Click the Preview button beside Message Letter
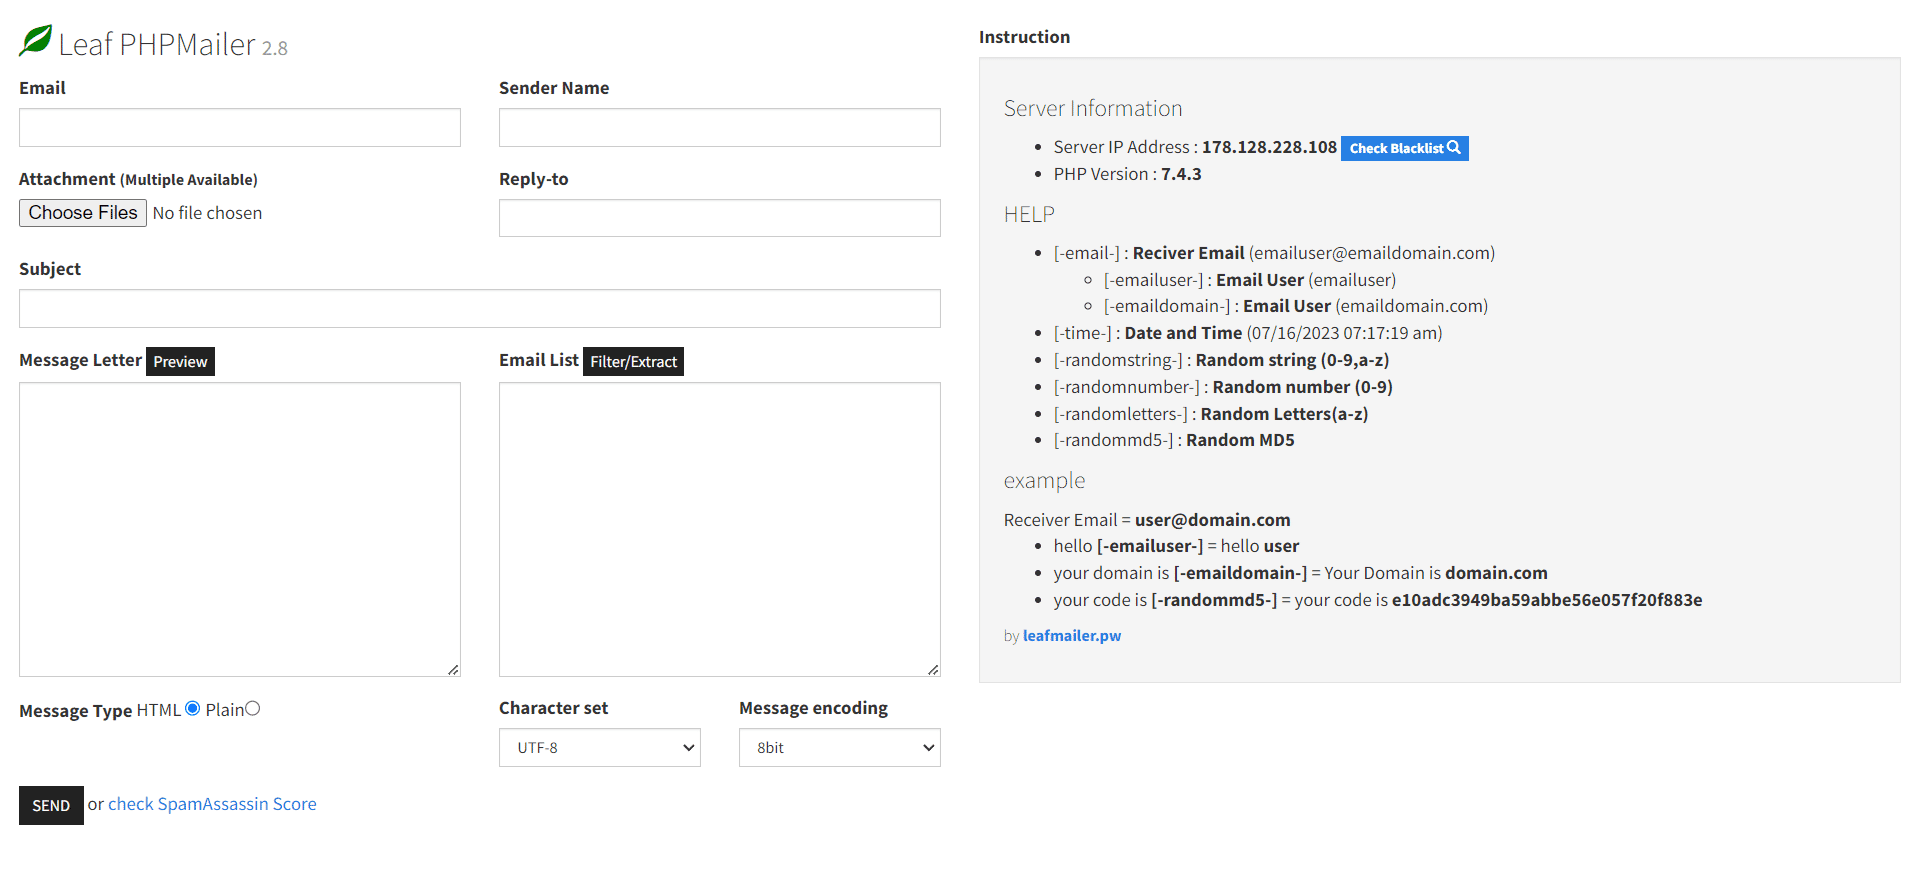1918x881 pixels. (180, 362)
